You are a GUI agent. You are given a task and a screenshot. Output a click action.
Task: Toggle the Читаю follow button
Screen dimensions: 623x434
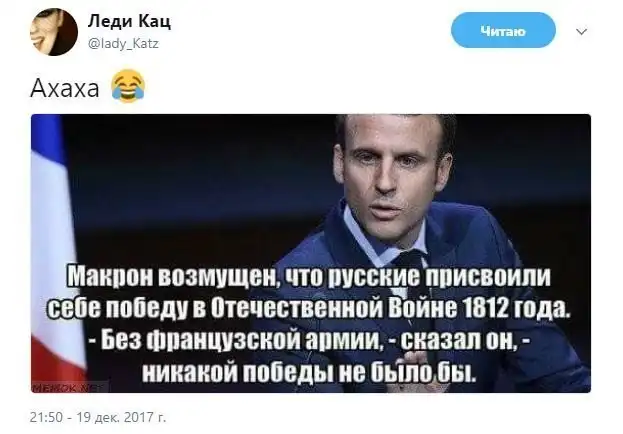(x=503, y=30)
